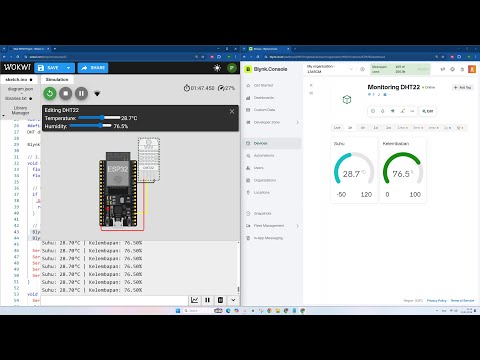Open the Library Manager tab
This screenshot has width=480, height=360.
[20, 110]
